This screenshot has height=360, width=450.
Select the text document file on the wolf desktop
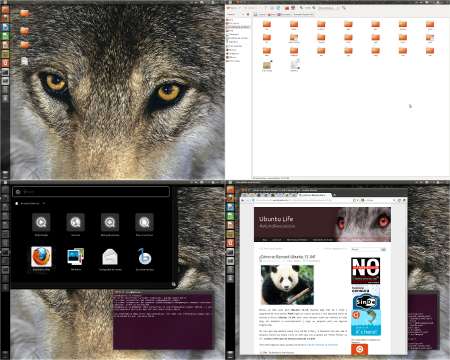point(24,61)
